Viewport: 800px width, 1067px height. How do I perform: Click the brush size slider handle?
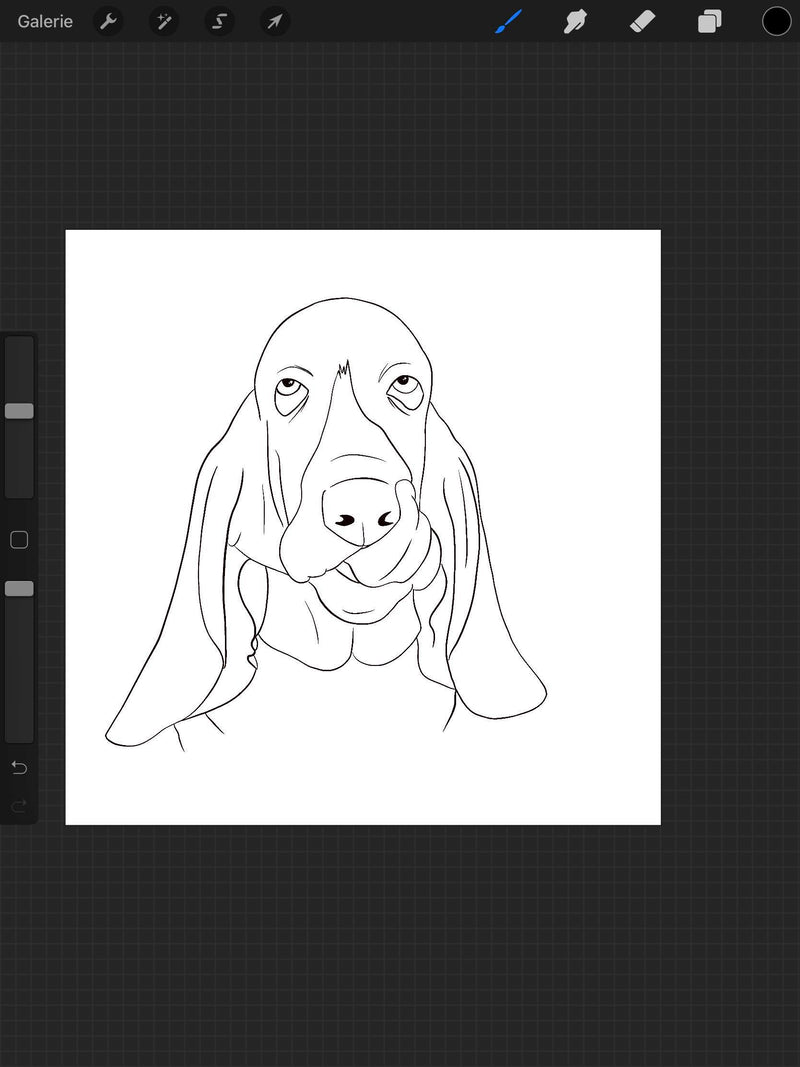point(19,411)
